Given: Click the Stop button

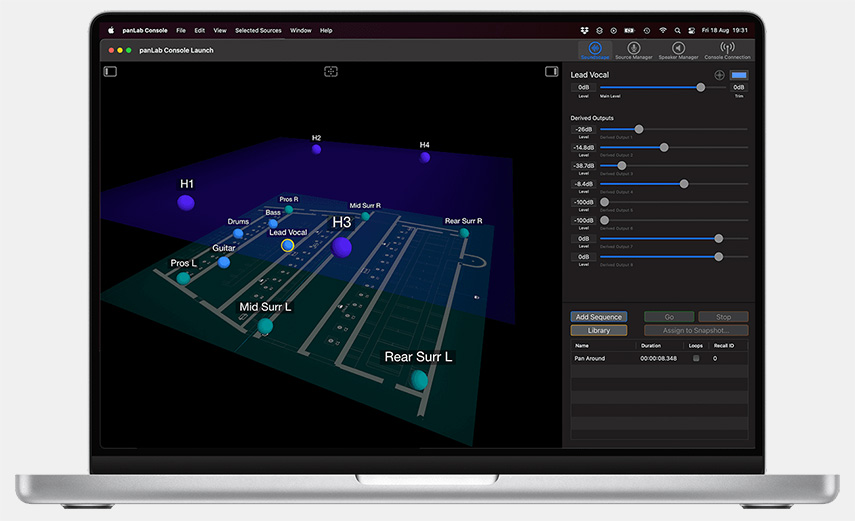Looking at the screenshot, I should click(724, 317).
